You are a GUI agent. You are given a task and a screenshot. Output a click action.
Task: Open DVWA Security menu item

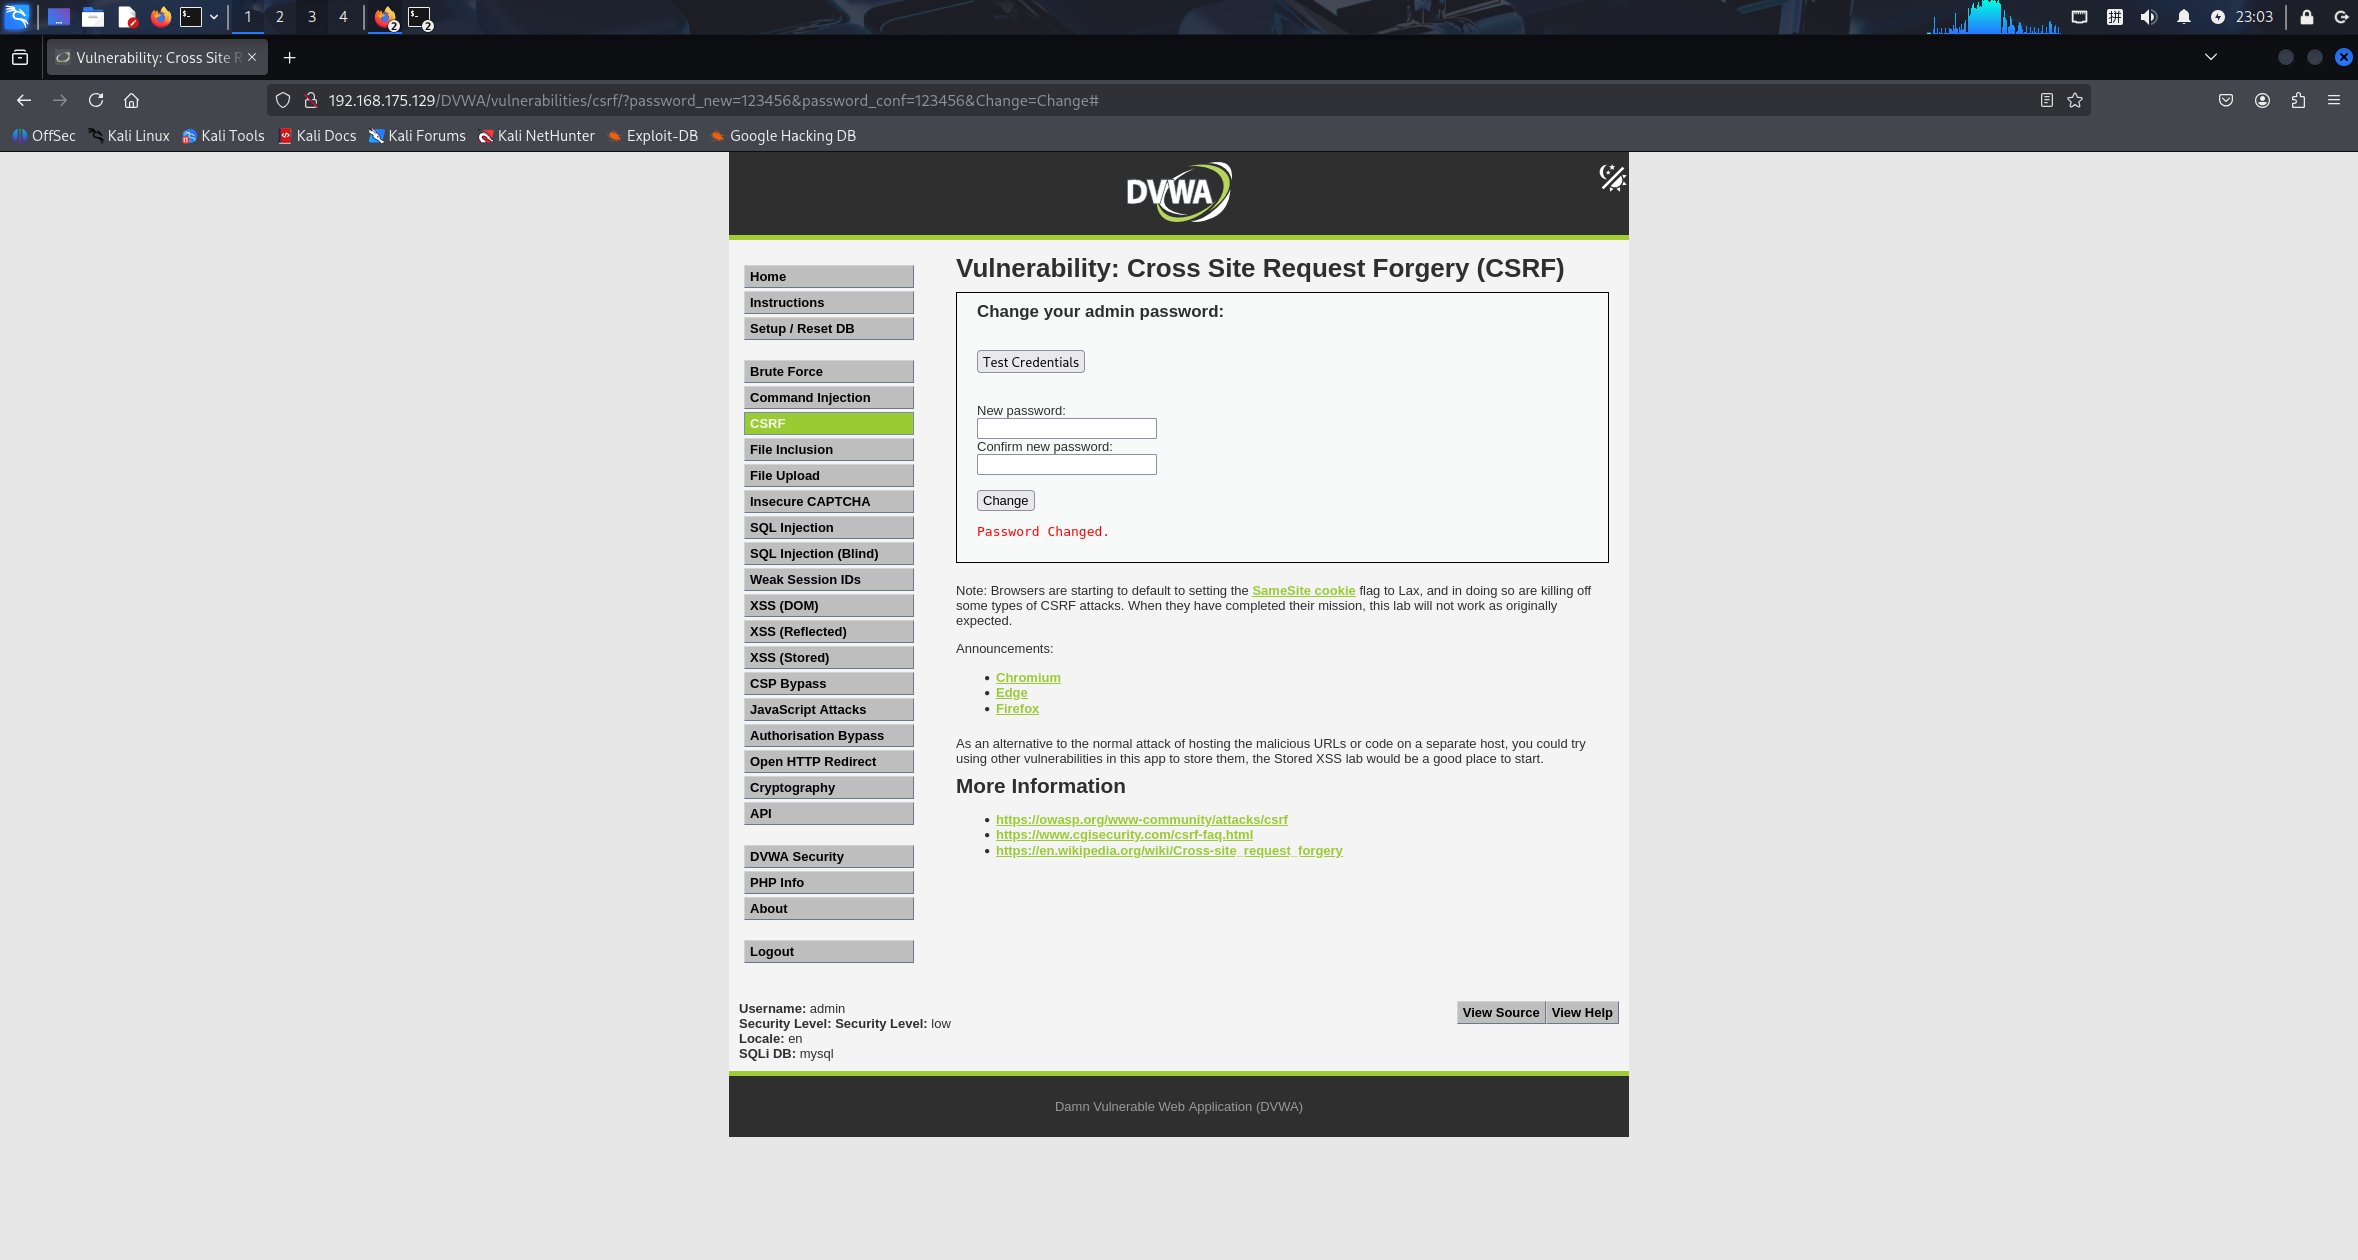pyautogui.click(x=828, y=856)
